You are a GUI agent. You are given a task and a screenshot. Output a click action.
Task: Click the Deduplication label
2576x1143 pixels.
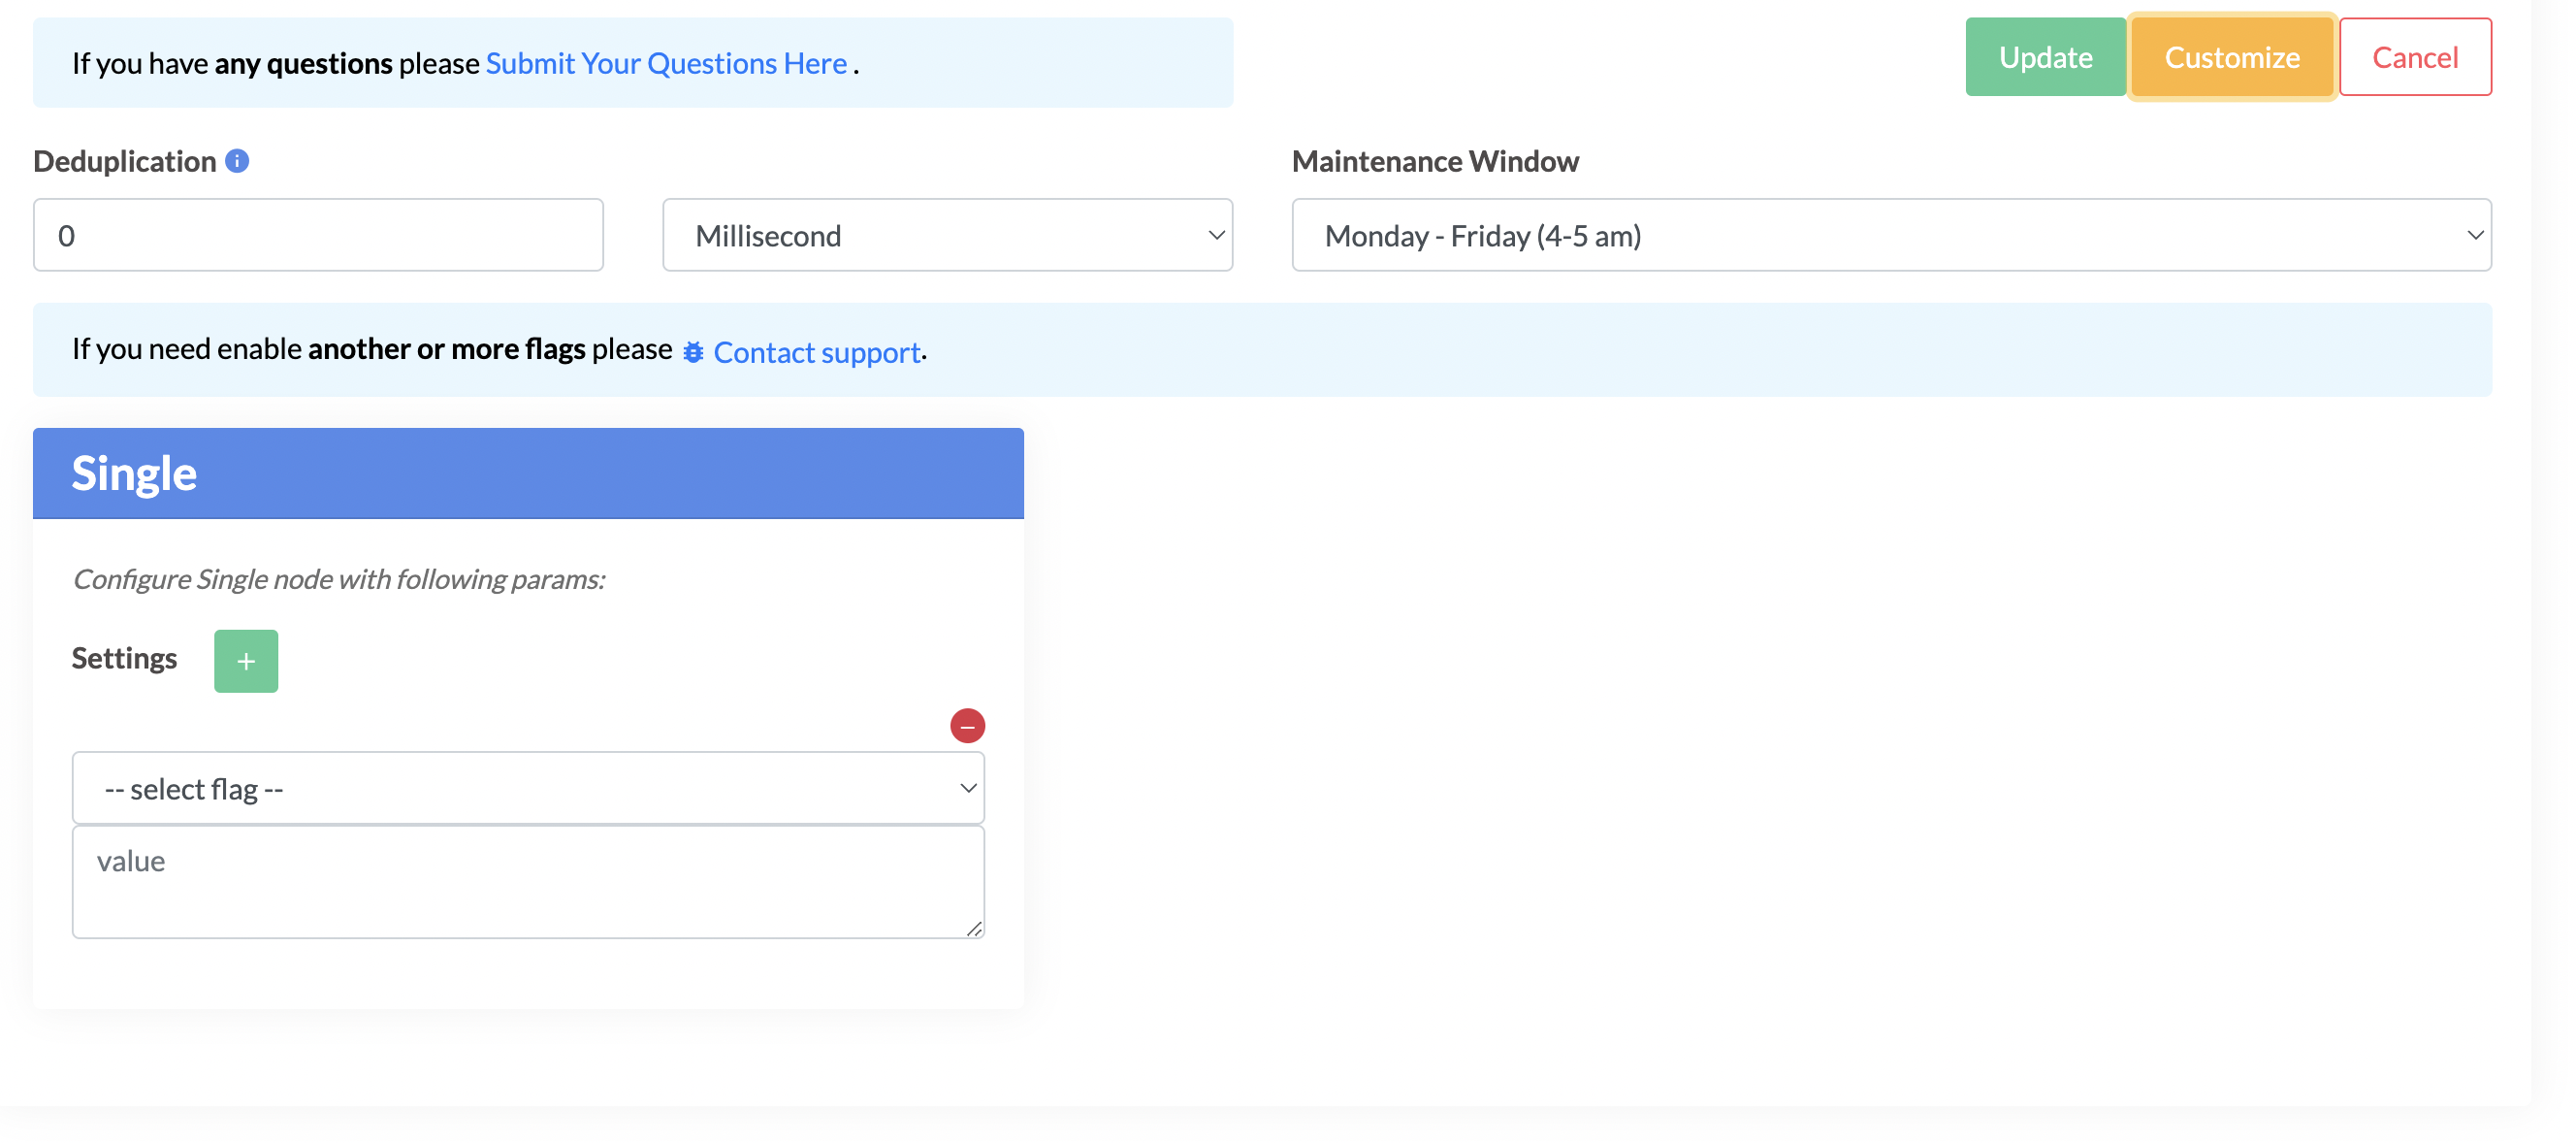pyautogui.click(x=124, y=161)
